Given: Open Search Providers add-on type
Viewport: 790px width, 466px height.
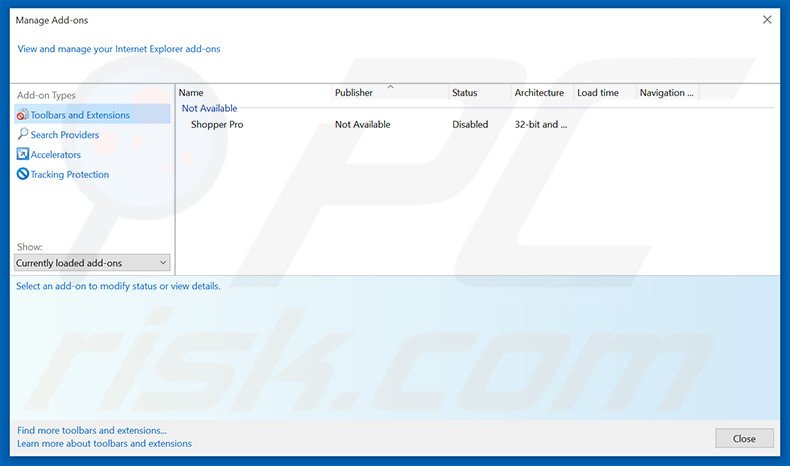Looking at the screenshot, I should 64,135.
